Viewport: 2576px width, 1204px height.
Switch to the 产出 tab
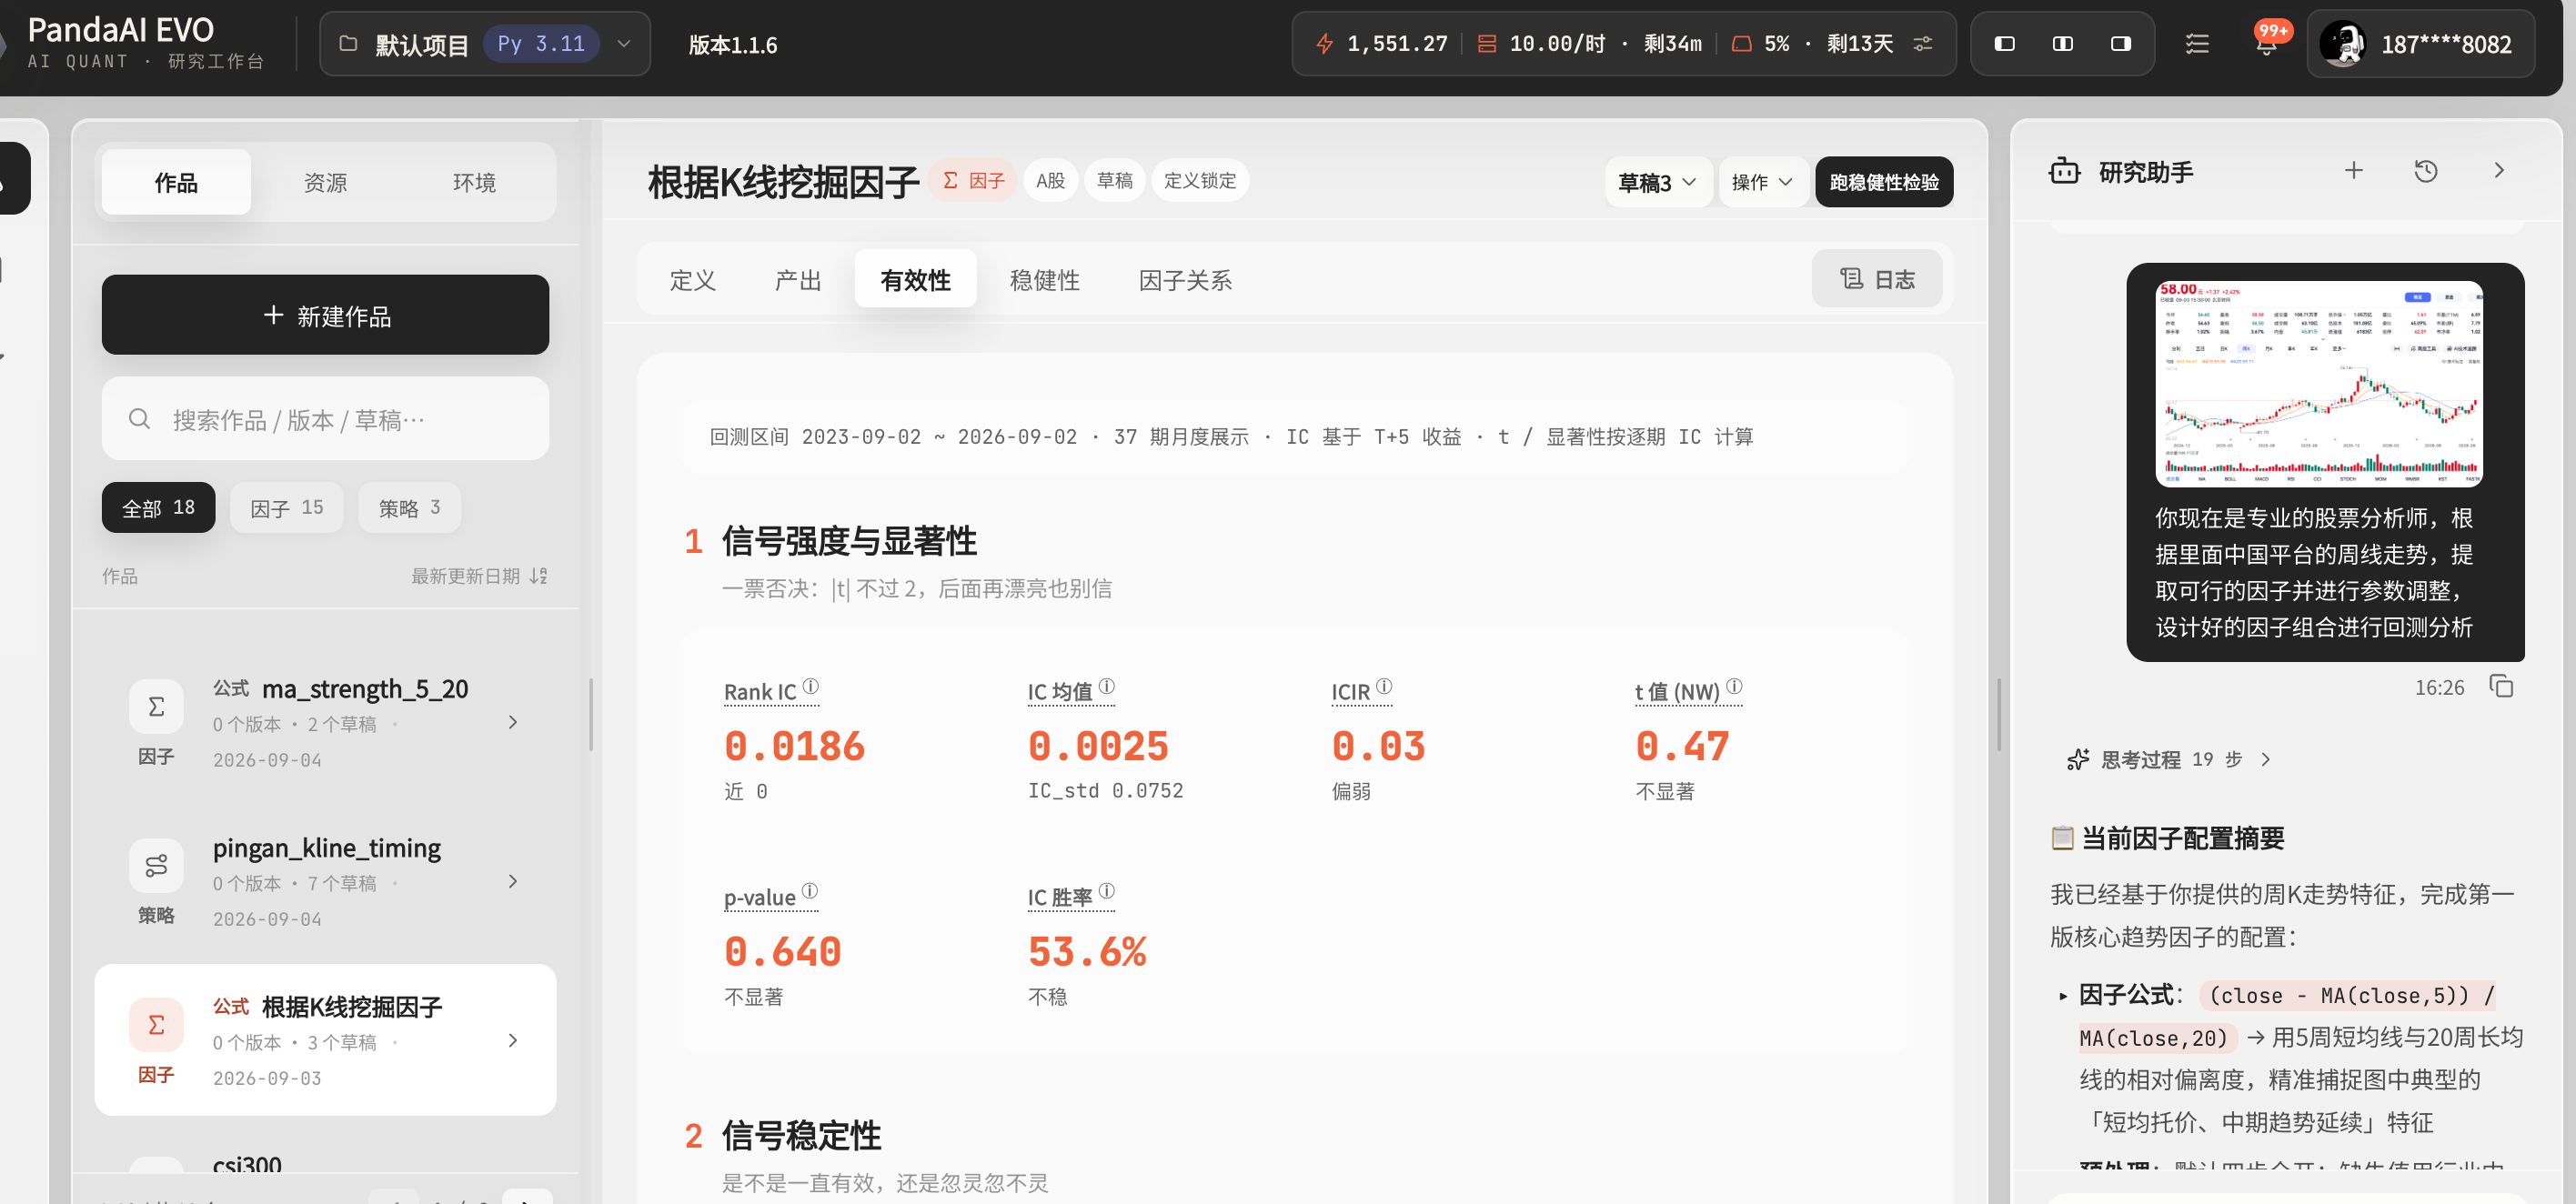tap(798, 280)
